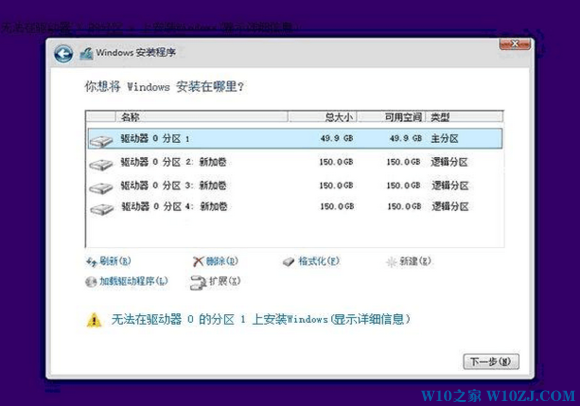Open the cannot install Windows details link
Image resolution: width=580 pixels, height=406 pixels.
261,319
